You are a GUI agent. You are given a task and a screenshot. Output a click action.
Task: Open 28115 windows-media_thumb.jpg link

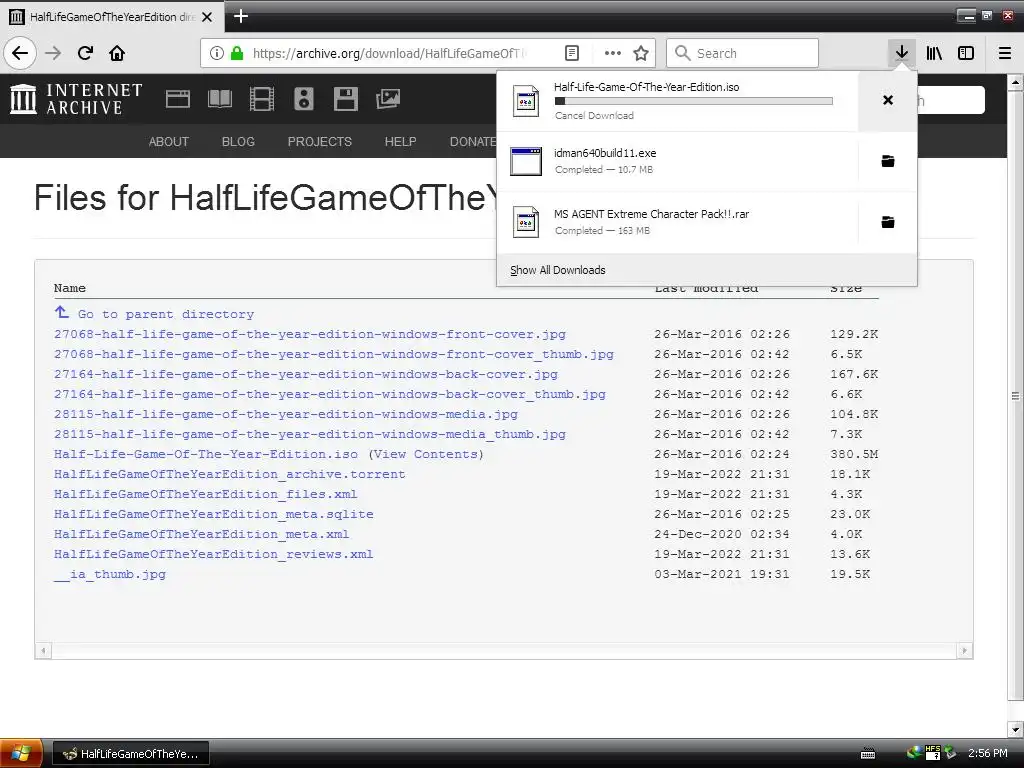pyautogui.click(x=310, y=434)
